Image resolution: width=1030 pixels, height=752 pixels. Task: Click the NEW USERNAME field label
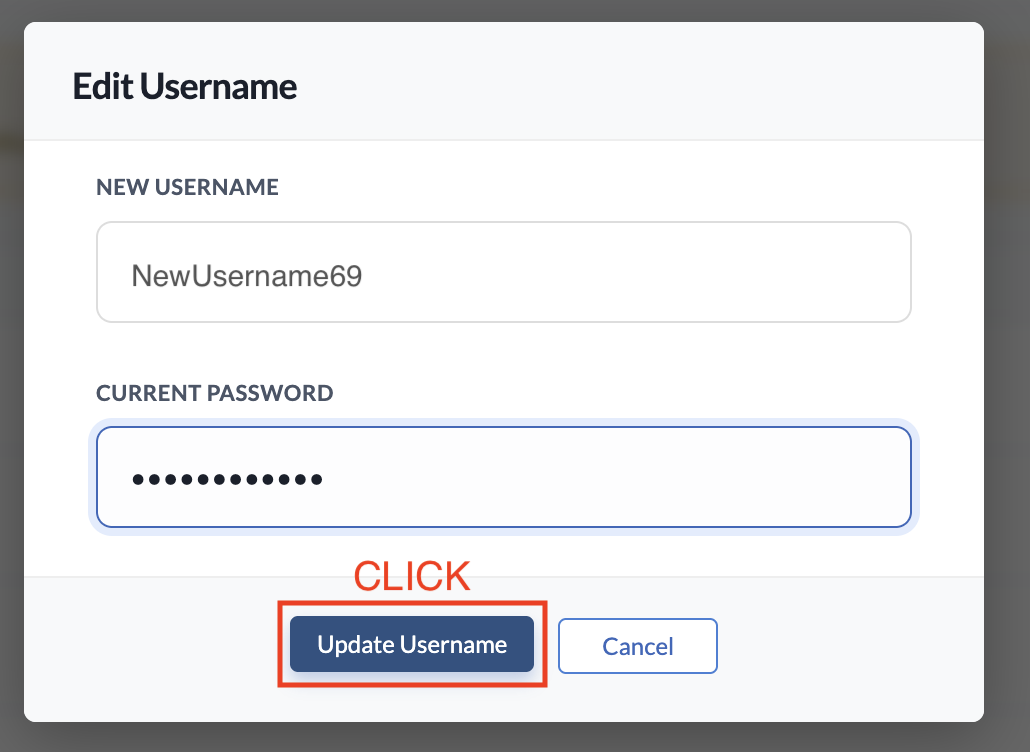coord(187,187)
